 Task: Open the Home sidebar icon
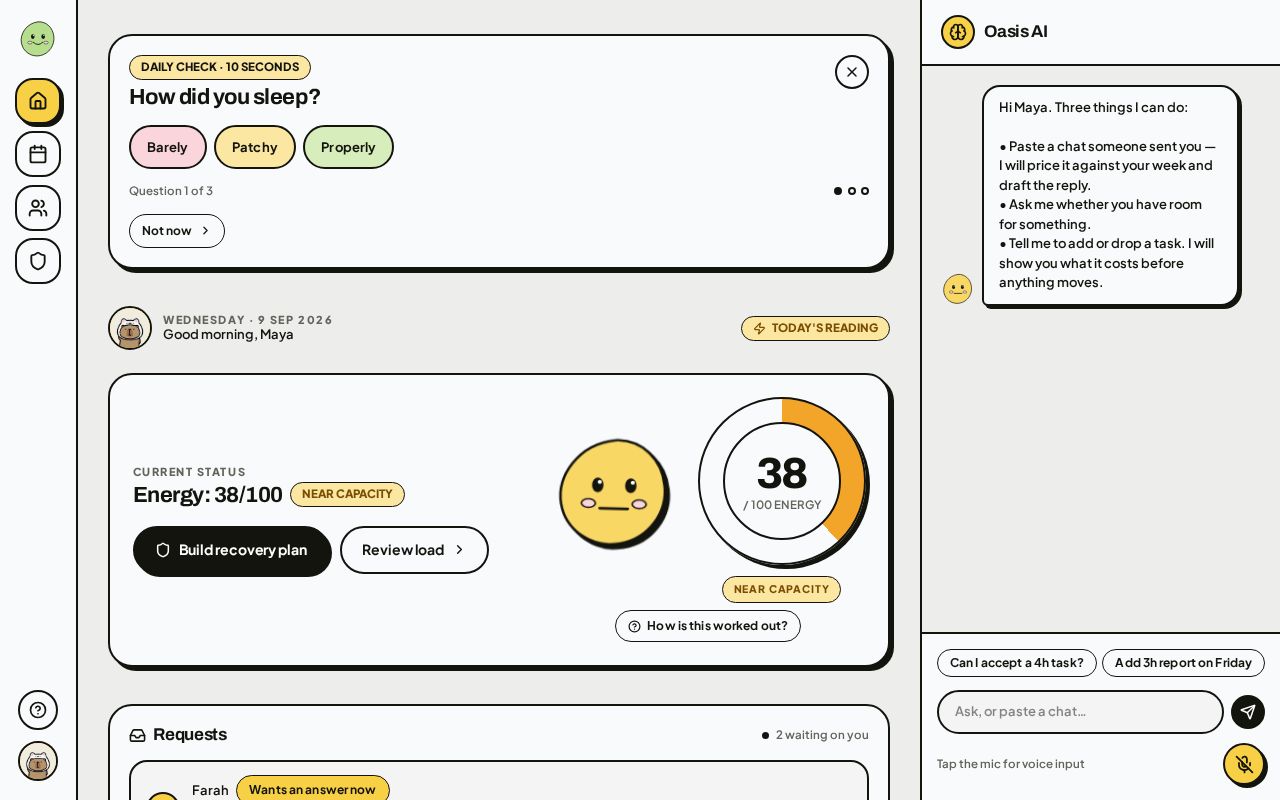click(x=38, y=101)
